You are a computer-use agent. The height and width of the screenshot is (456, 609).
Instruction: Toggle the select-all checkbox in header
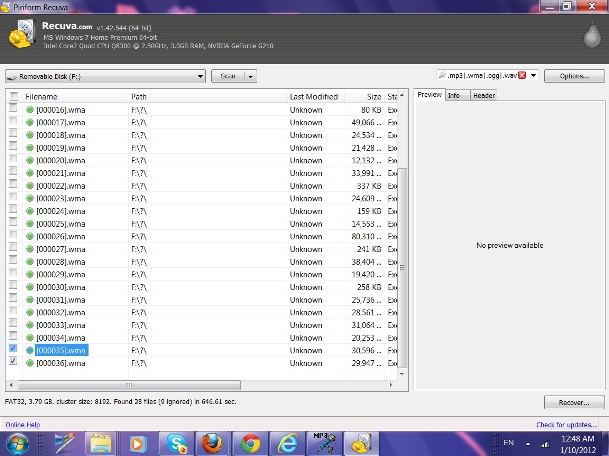pos(13,96)
